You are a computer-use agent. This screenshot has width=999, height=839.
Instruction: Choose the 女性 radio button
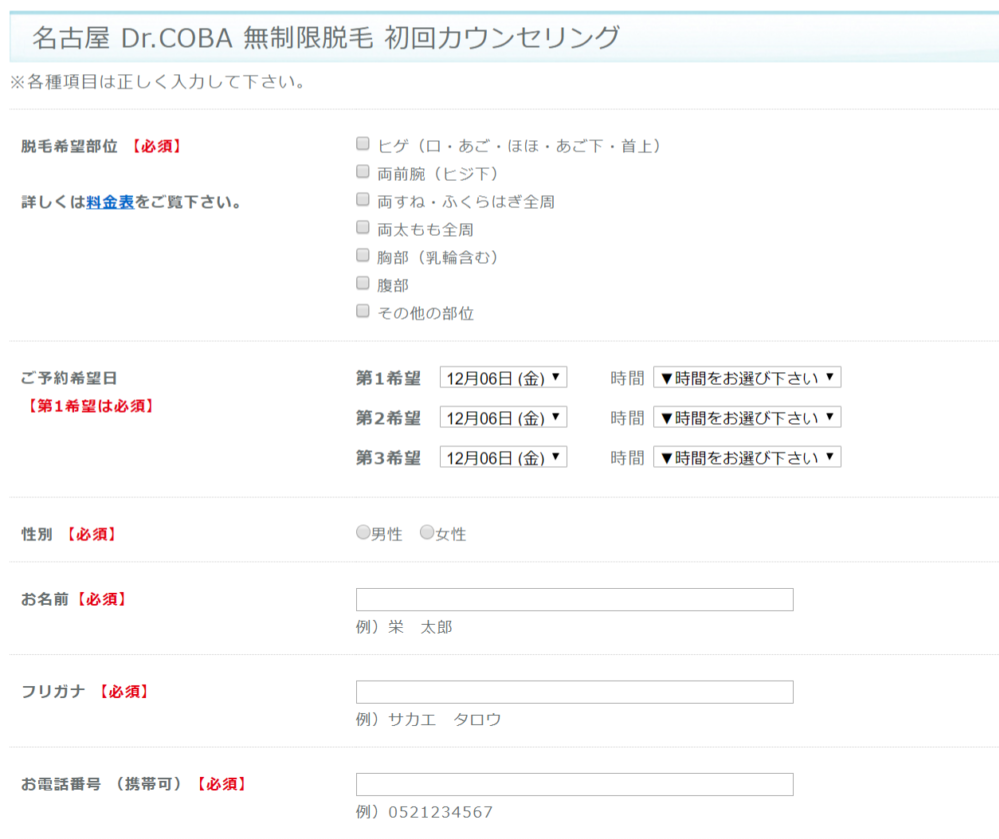click(x=427, y=532)
